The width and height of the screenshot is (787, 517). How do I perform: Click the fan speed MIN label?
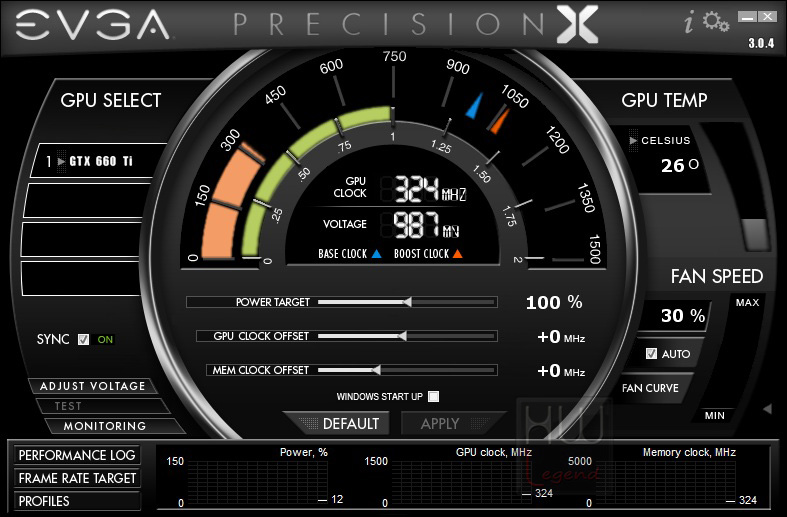click(x=715, y=416)
